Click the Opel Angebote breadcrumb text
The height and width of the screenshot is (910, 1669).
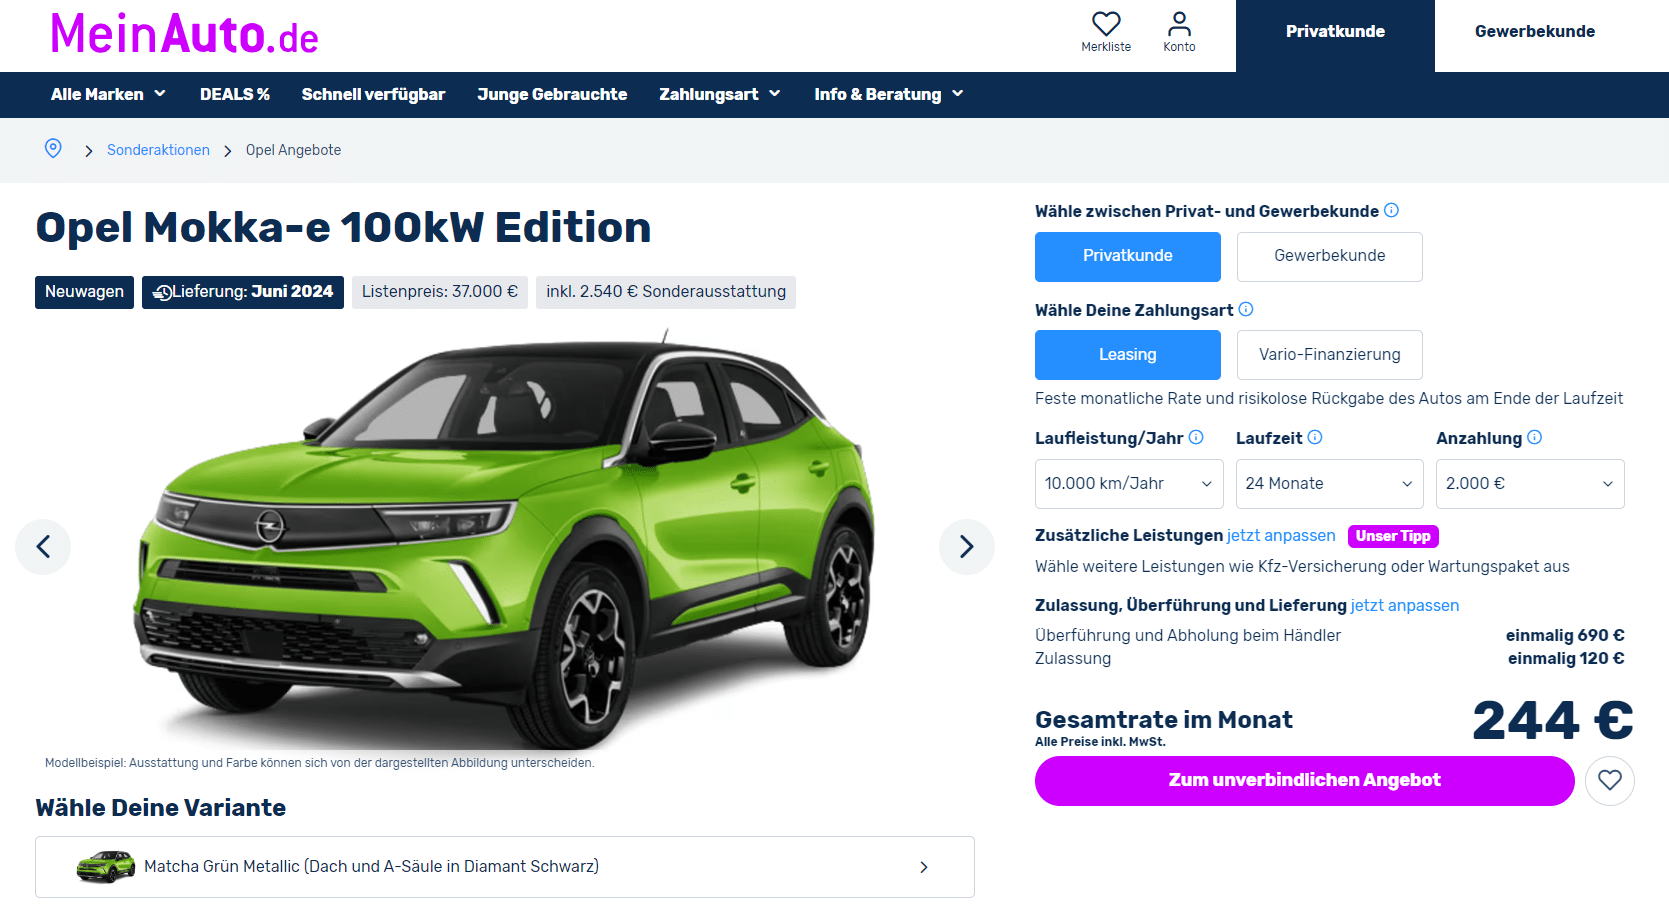293,150
